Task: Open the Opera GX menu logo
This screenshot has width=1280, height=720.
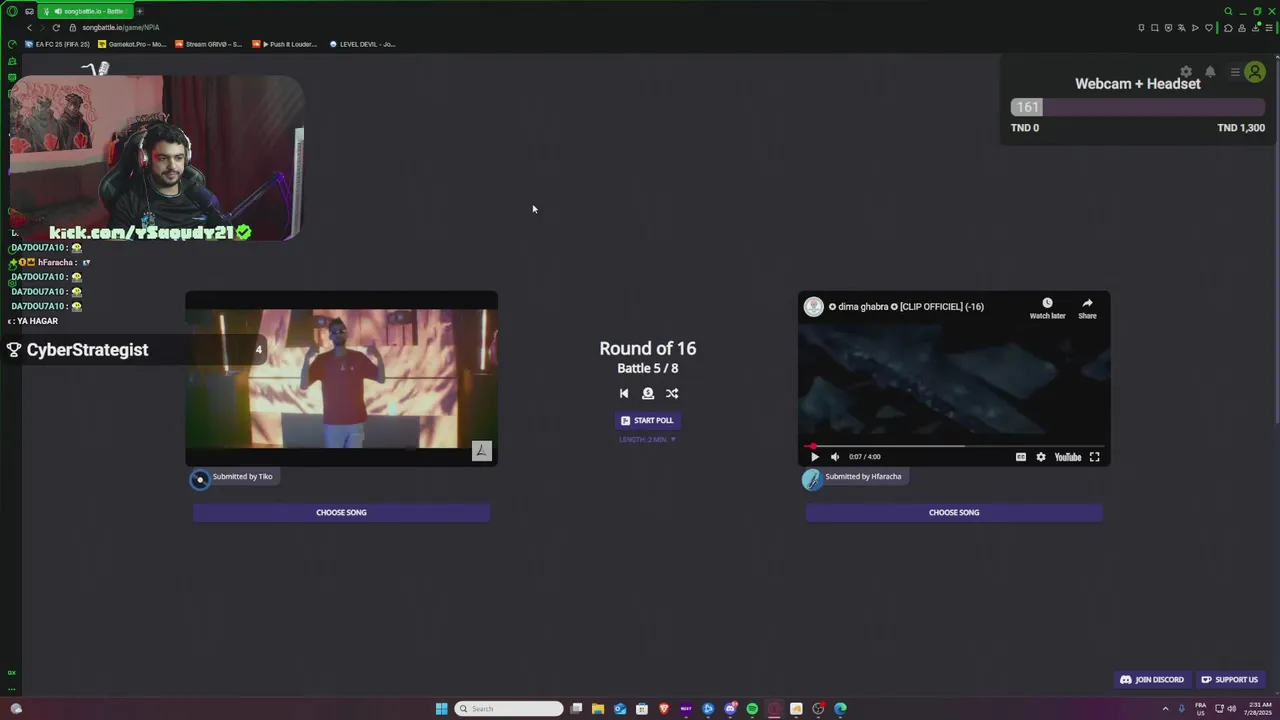Action: (12, 11)
